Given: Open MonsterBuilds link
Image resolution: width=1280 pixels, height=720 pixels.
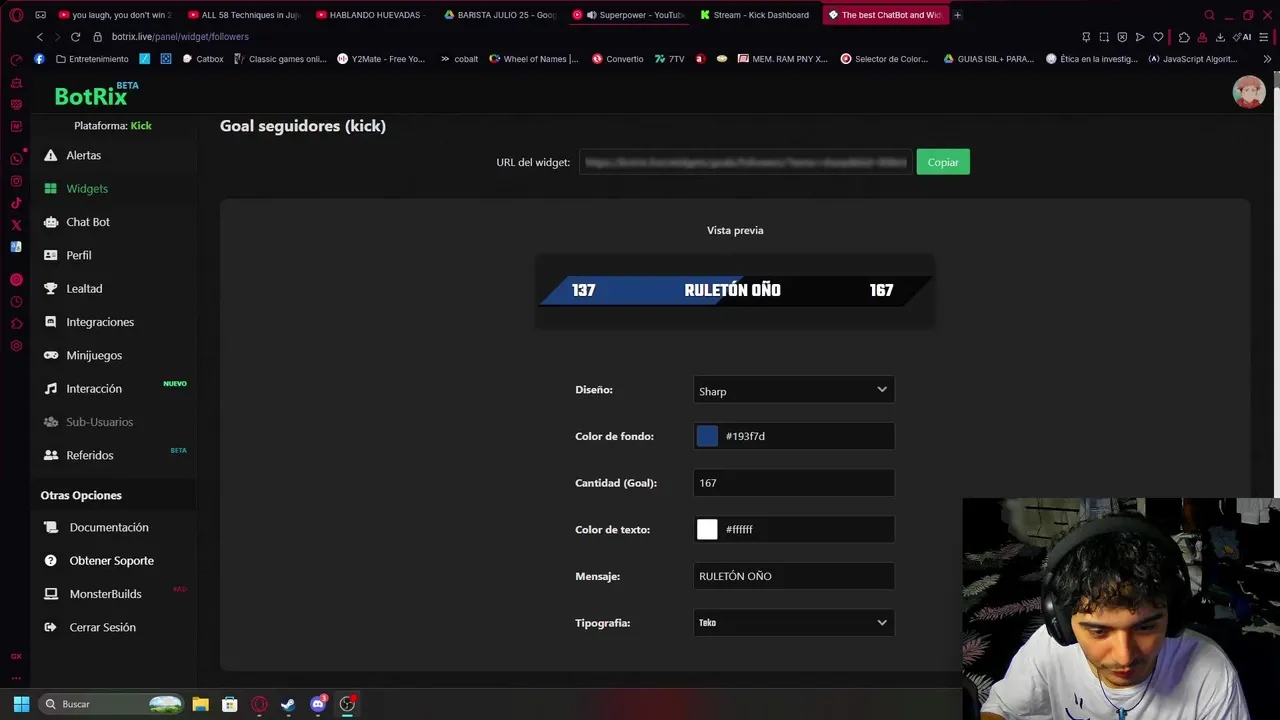Looking at the screenshot, I should [93, 594].
